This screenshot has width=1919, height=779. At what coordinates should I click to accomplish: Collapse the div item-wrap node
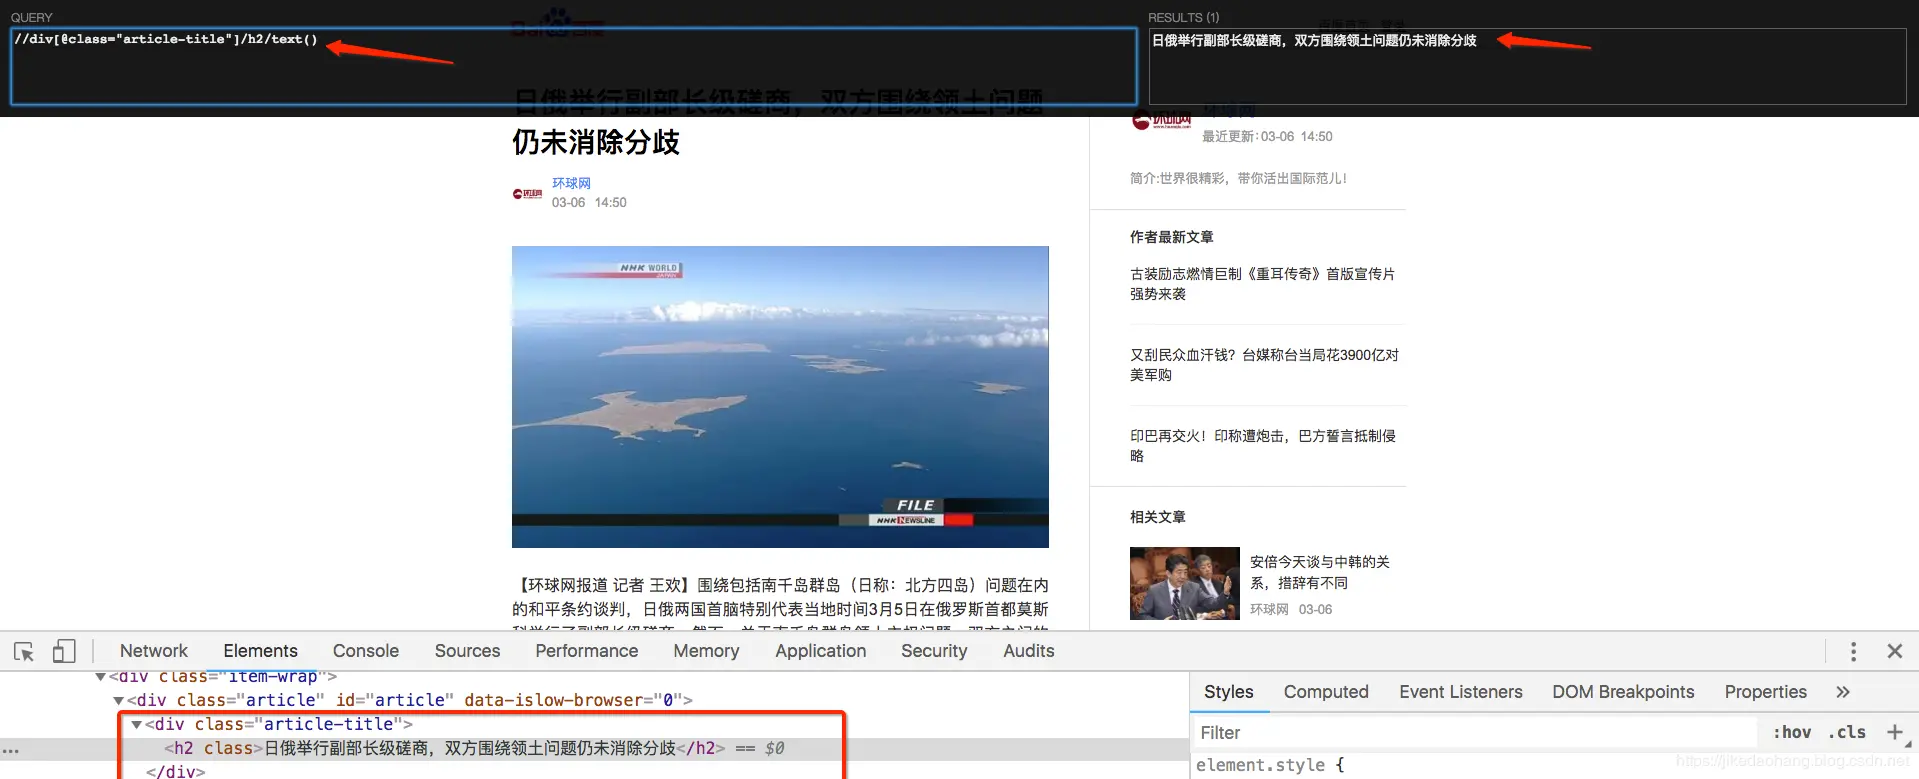[x=100, y=677]
